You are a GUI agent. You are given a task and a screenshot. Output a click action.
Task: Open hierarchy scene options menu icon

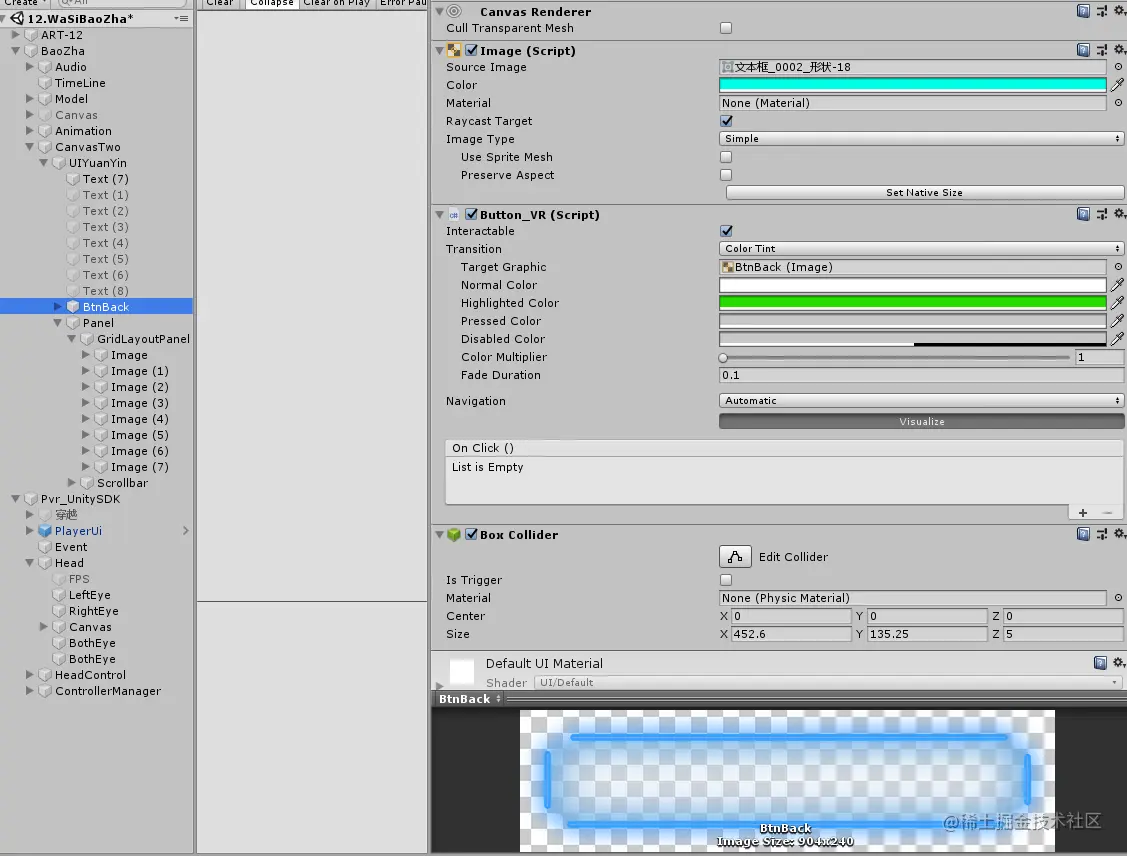point(182,18)
